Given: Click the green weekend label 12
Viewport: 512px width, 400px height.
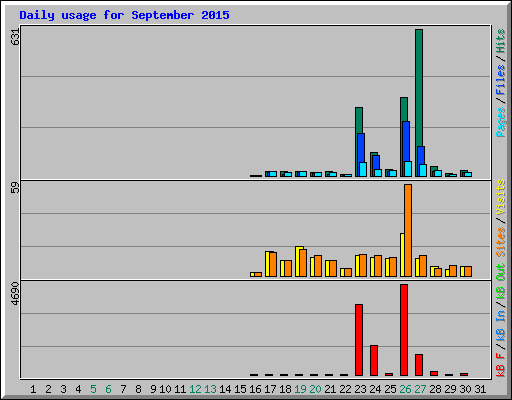Looking at the screenshot, I should (195, 389).
